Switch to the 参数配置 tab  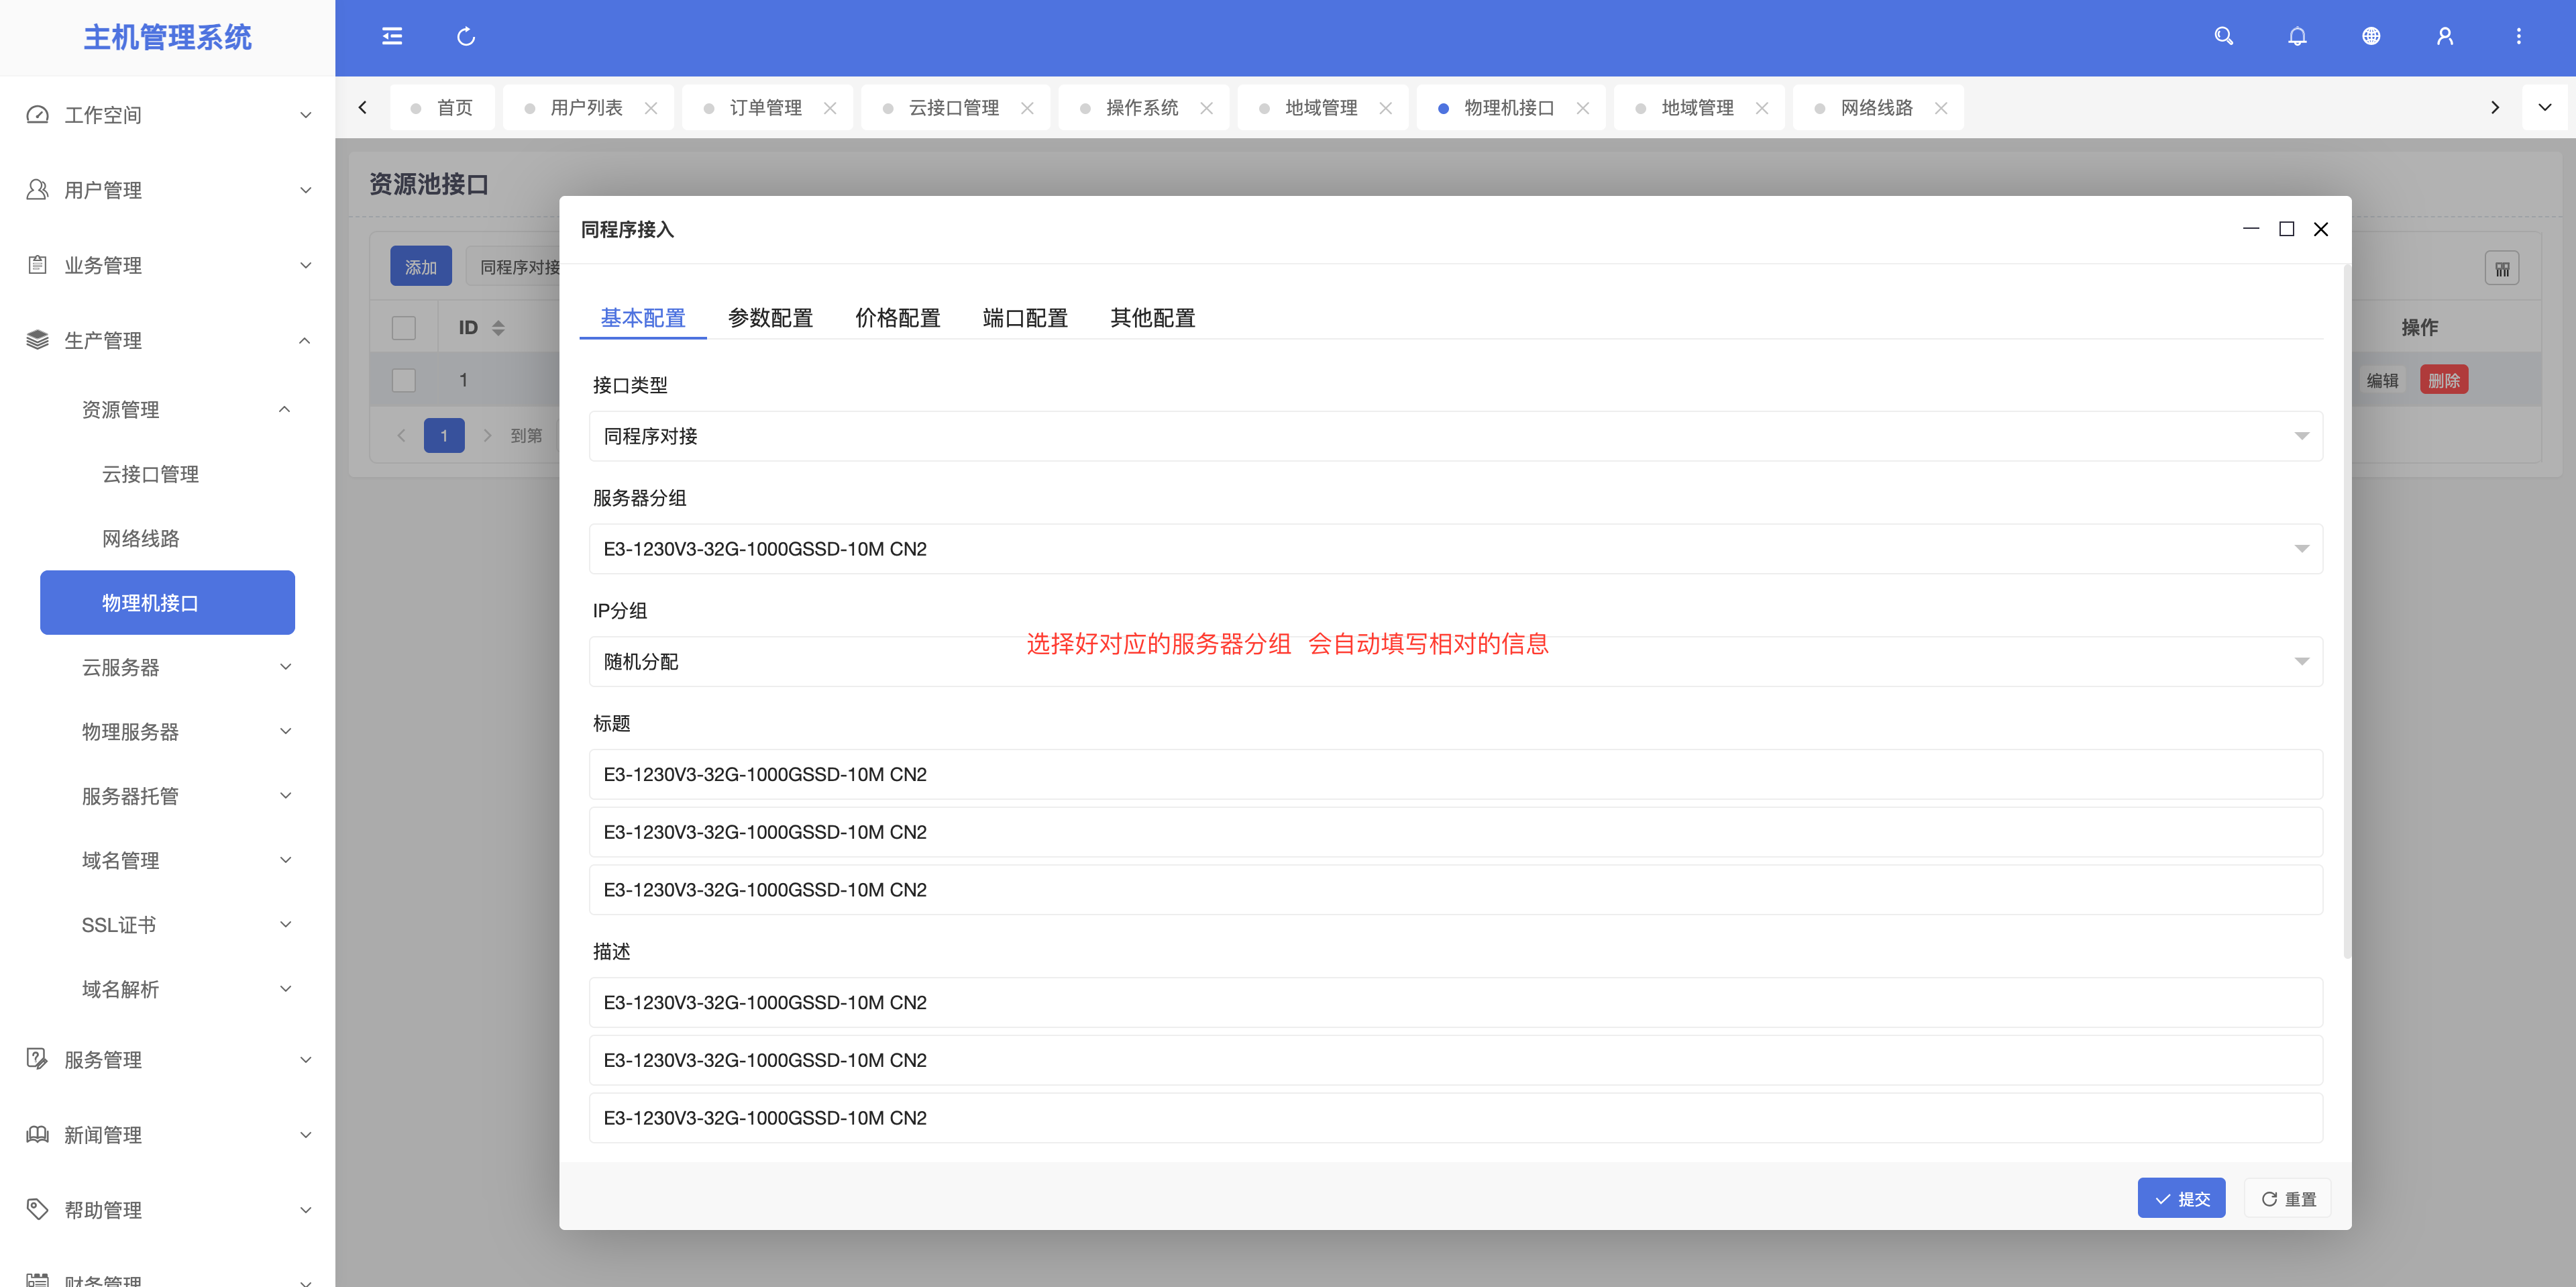(x=770, y=318)
